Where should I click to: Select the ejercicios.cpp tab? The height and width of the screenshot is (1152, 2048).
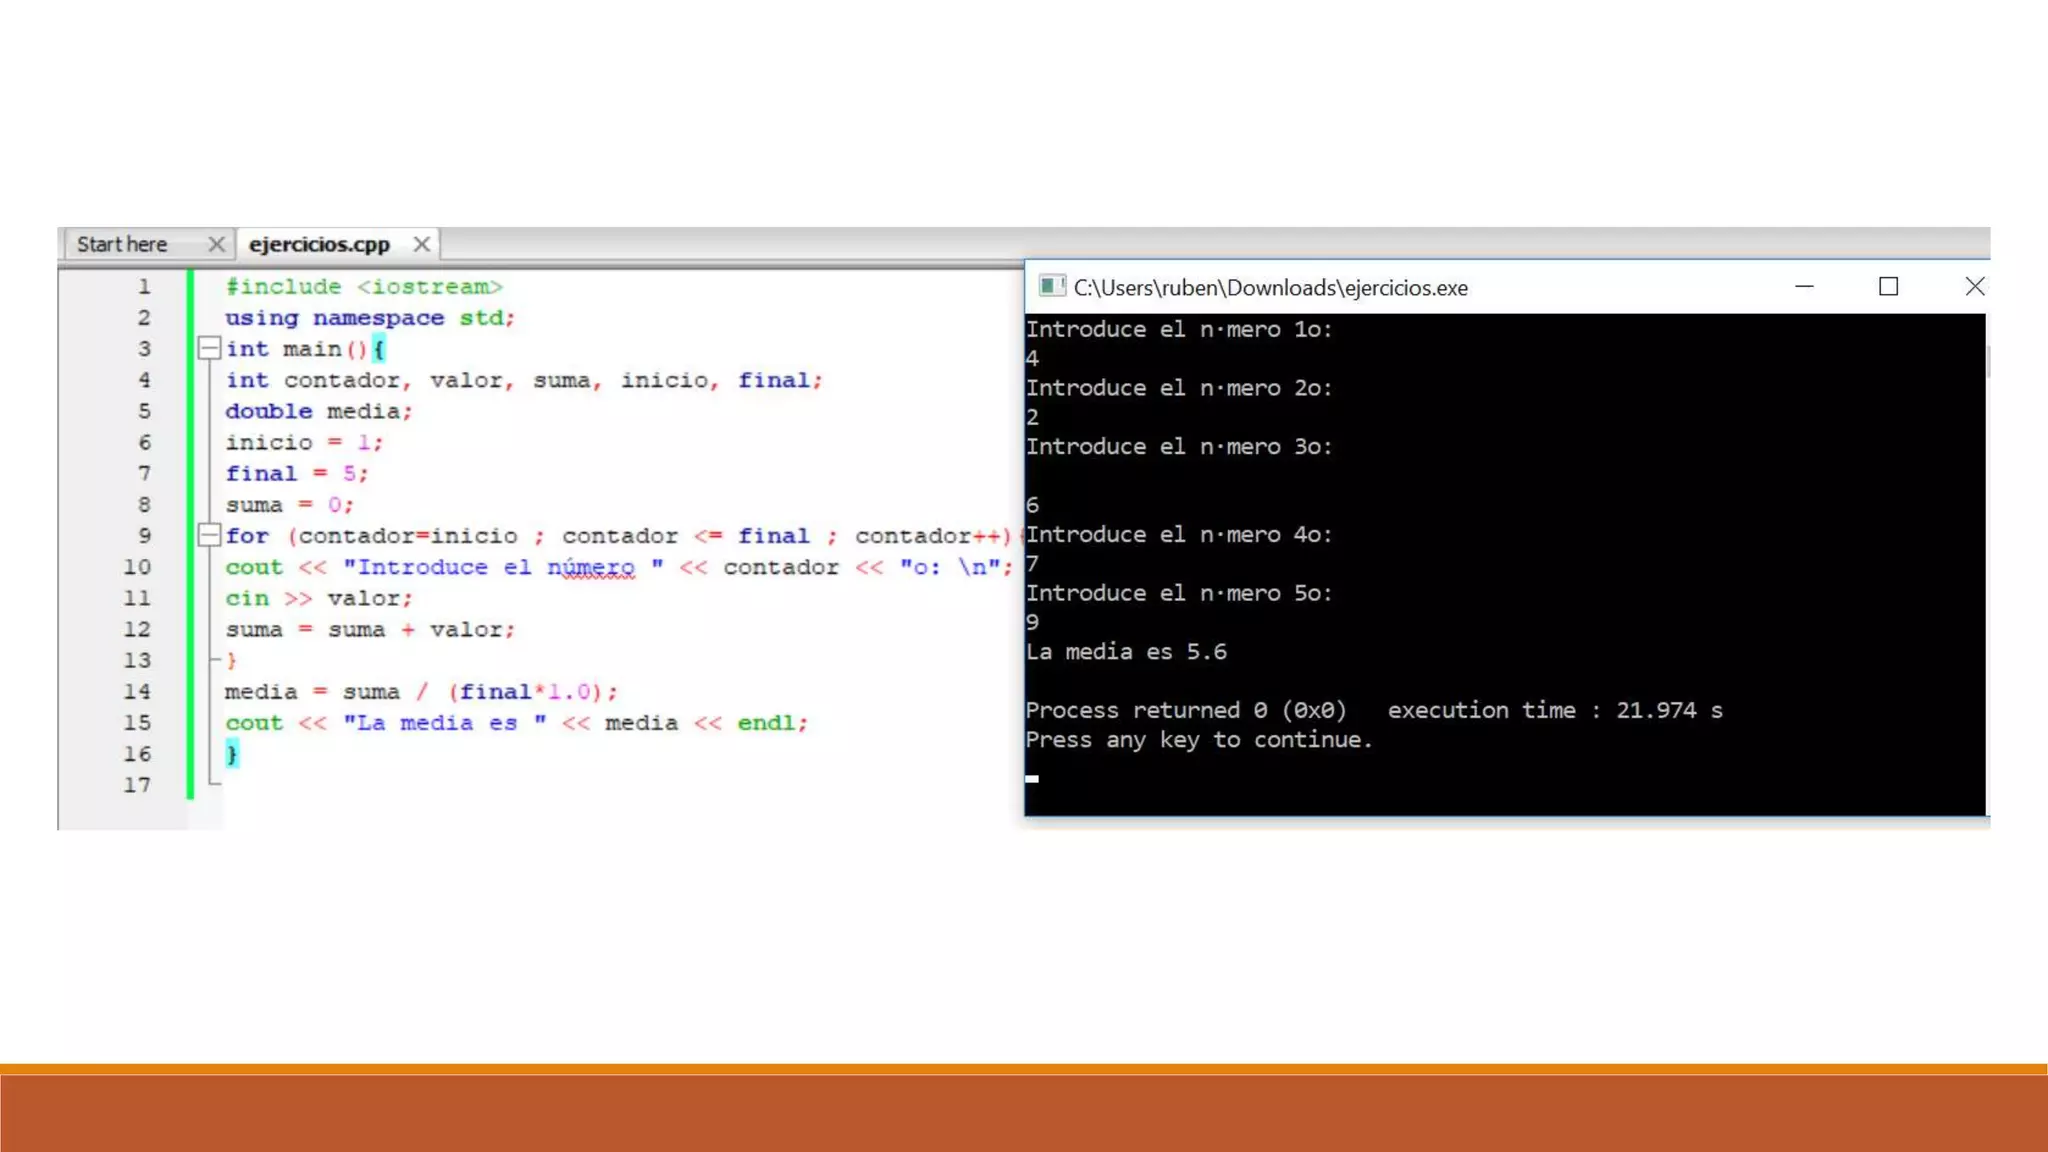tap(319, 244)
